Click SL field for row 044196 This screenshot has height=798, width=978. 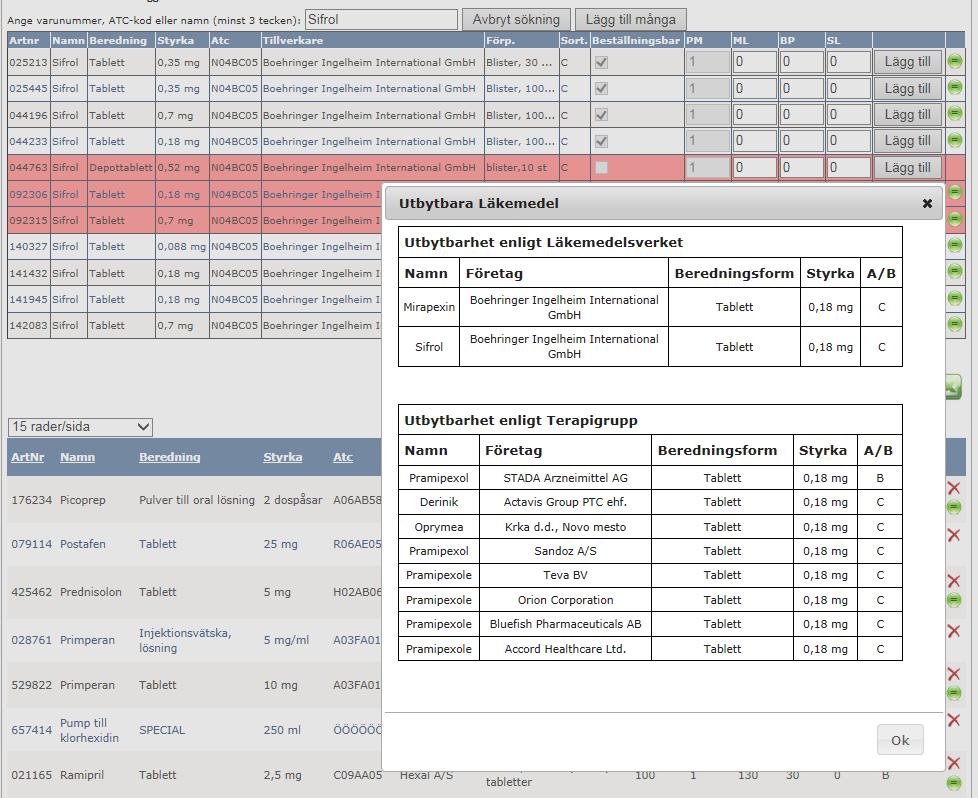848,115
